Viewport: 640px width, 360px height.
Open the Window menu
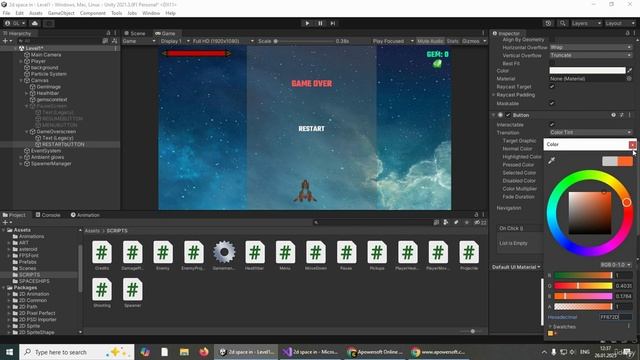(x=151, y=13)
